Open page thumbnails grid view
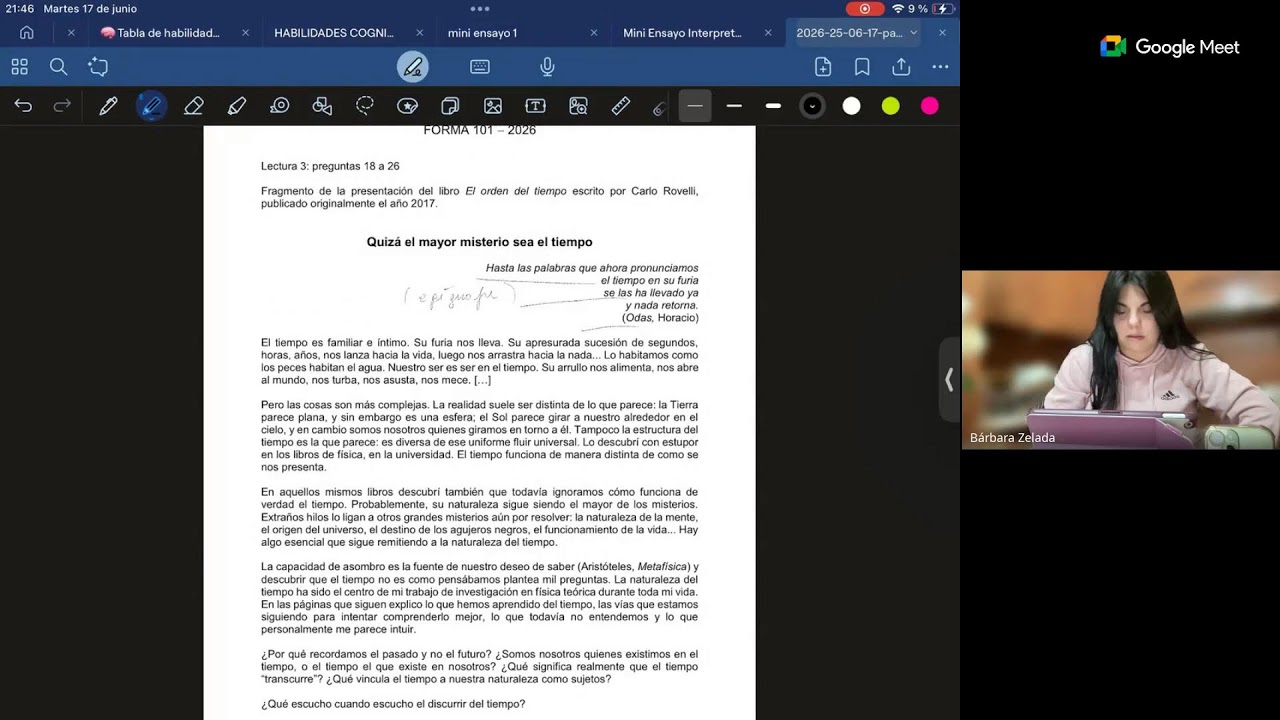 (19, 67)
